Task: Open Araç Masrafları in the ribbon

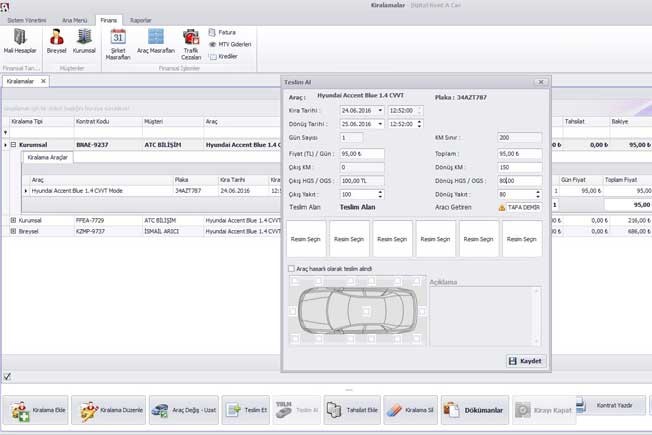Action: [156, 42]
